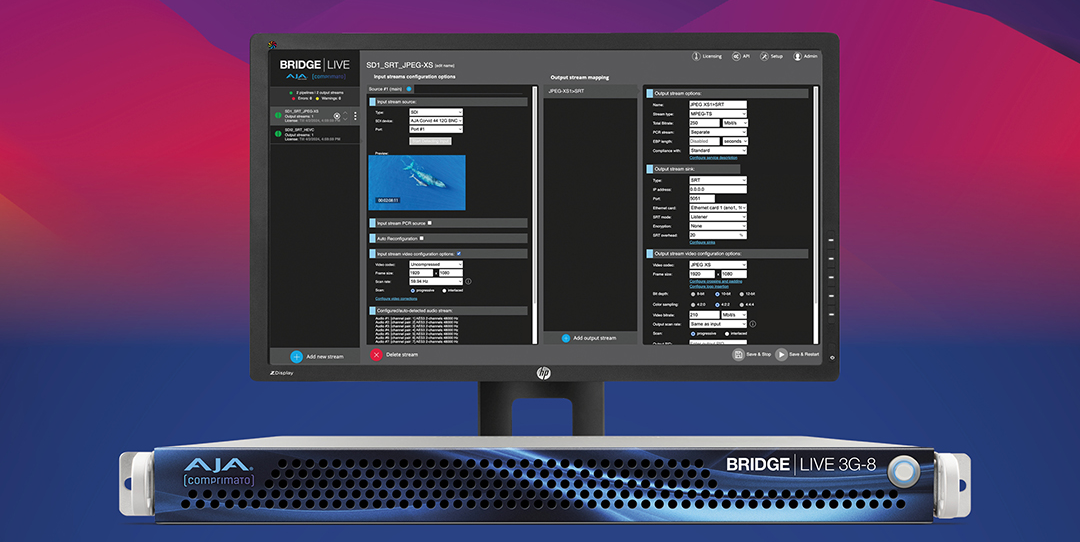Screen dimensions: 1080x542
Task: Collapse Input stream source section marker
Action: coord(373,102)
